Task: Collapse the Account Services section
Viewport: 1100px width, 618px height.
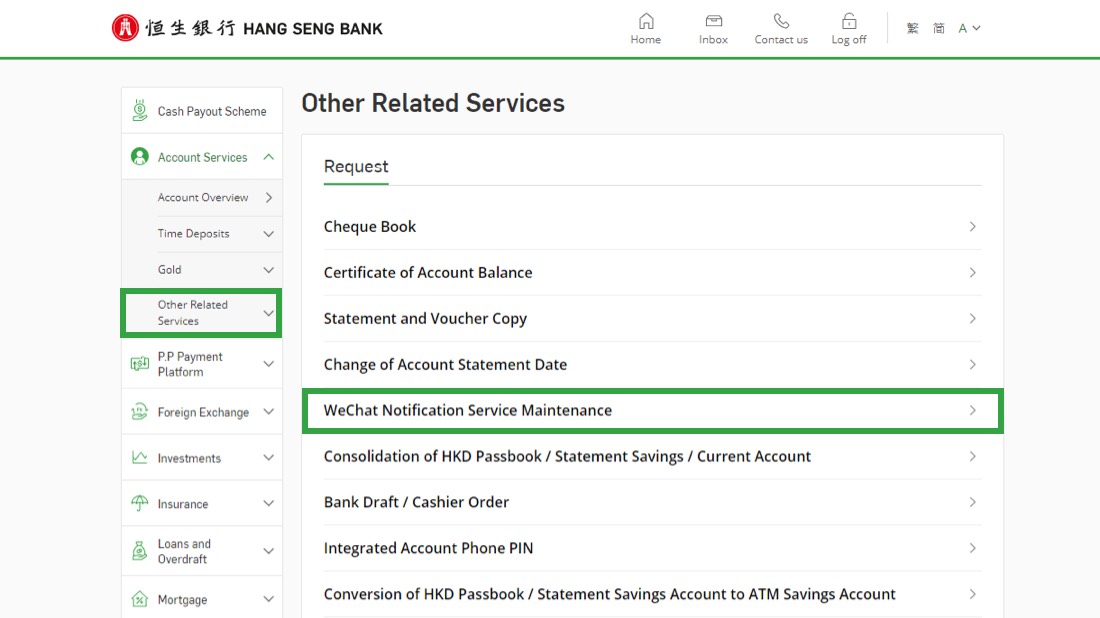Action: click(269, 157)
